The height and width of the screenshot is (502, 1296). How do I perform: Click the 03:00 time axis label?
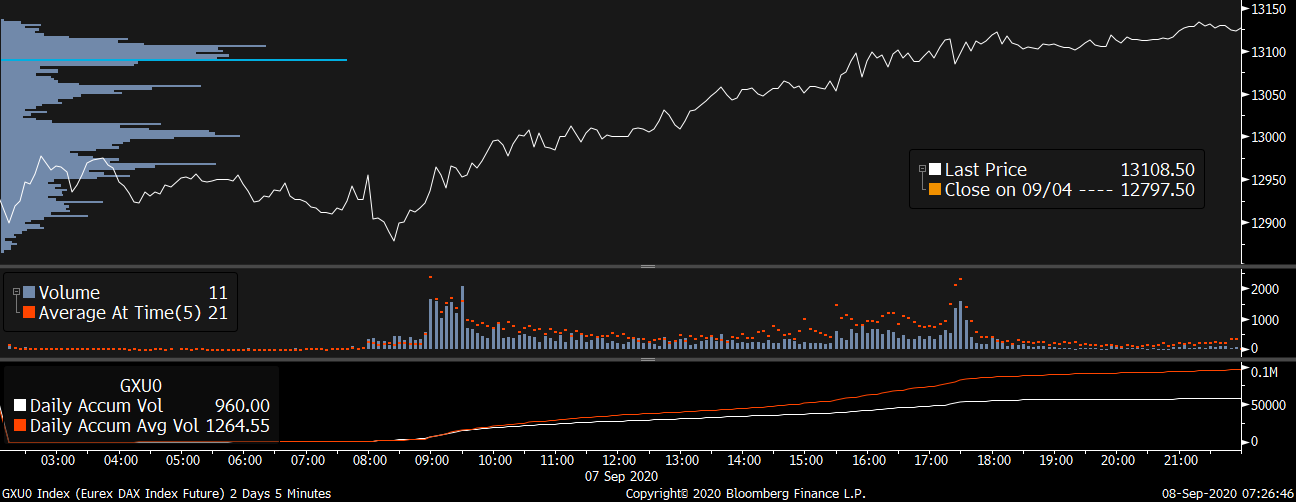(59, 461)
